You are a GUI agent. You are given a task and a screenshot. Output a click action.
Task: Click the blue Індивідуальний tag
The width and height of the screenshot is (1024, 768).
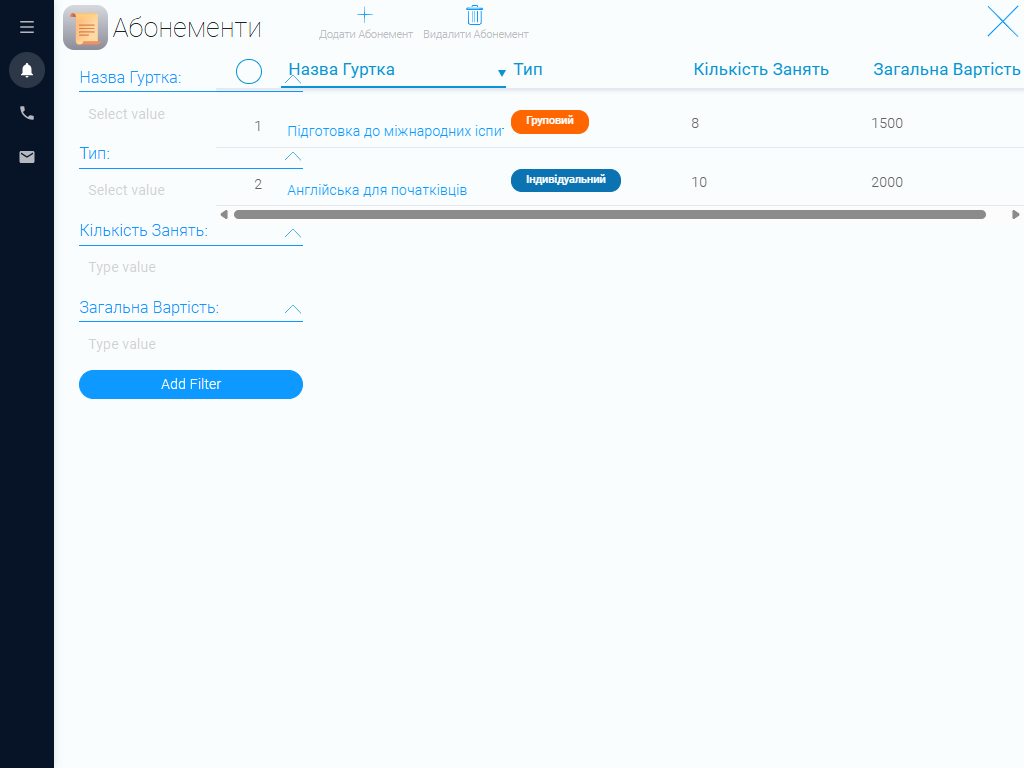coord(566,180)
